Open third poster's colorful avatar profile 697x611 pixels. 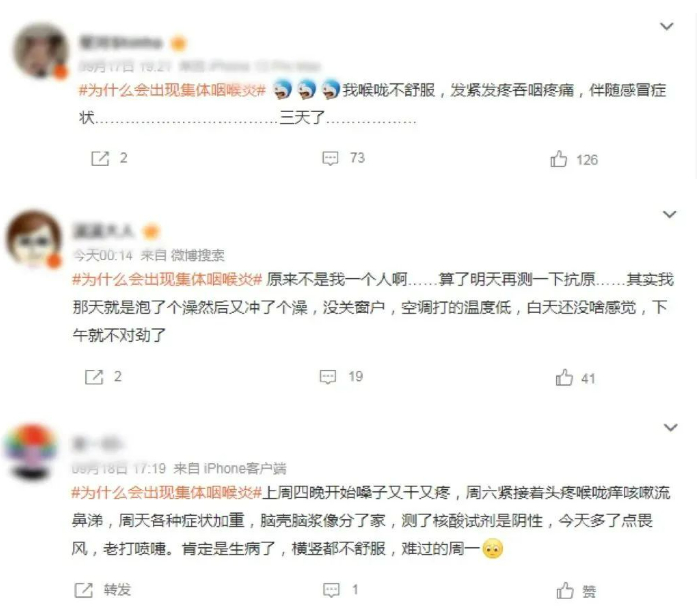point(31,452)
